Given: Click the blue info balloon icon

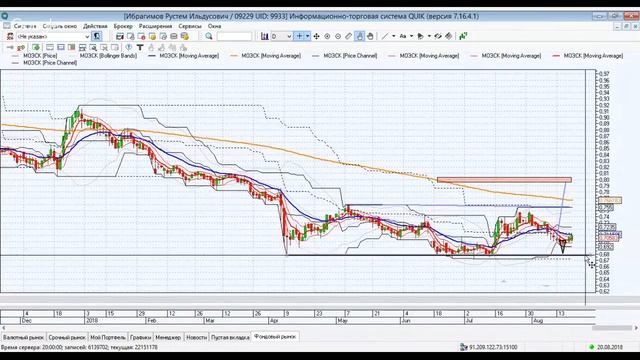Looking at the screenshot, I should tap(129, 47).
